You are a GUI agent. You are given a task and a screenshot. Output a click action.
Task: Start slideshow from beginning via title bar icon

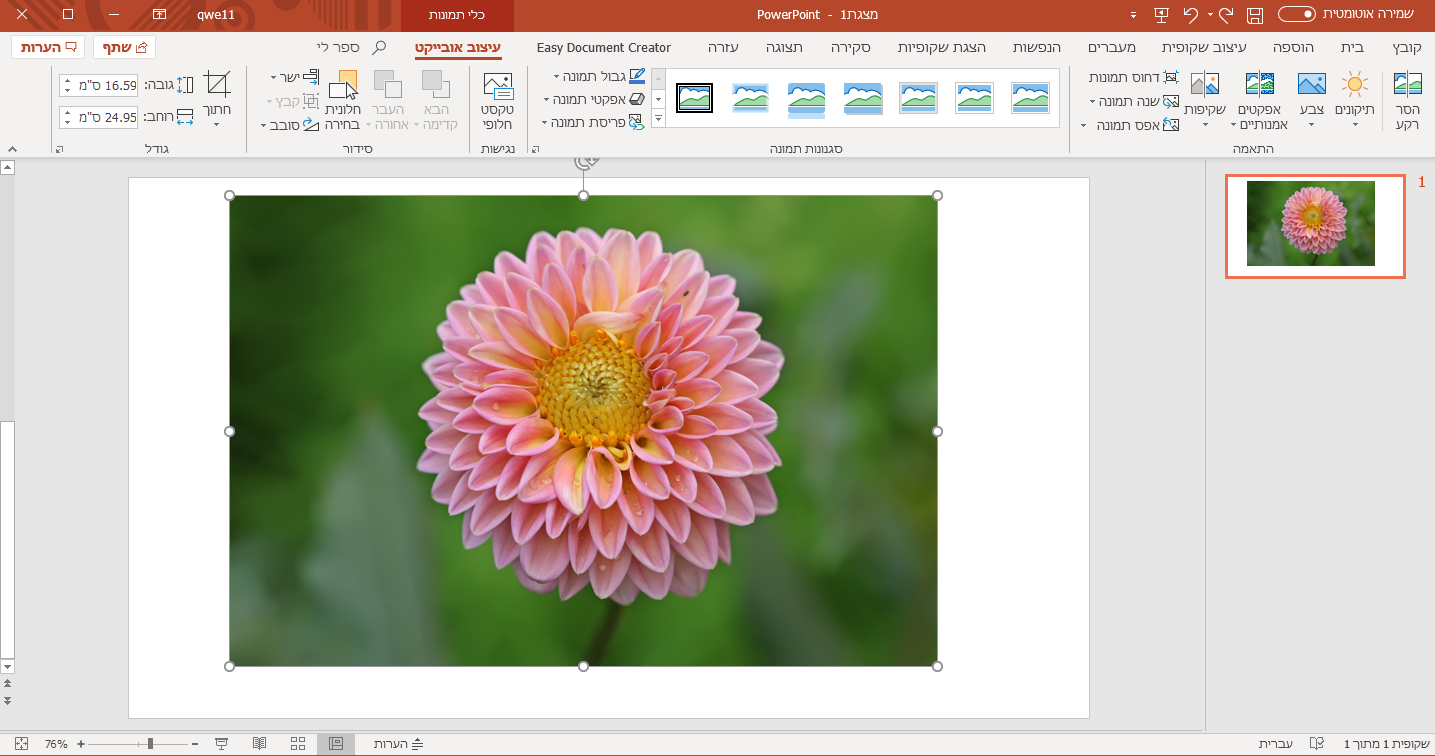click(1161, 15)
